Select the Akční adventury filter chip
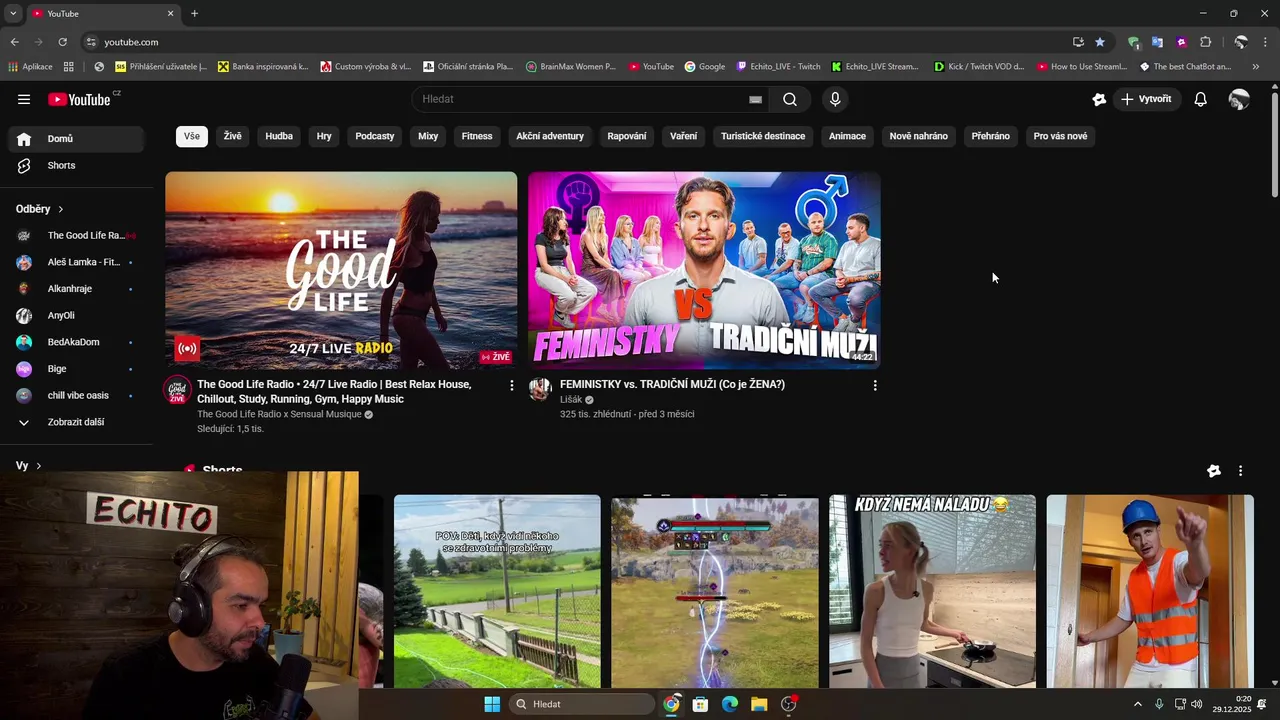1280x720 pixels. click(x=550, y=136)
